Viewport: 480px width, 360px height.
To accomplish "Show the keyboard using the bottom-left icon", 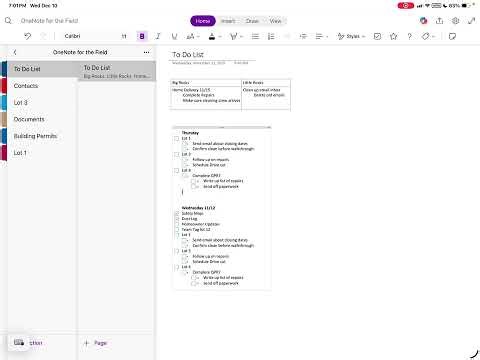I will click(19, 342).
